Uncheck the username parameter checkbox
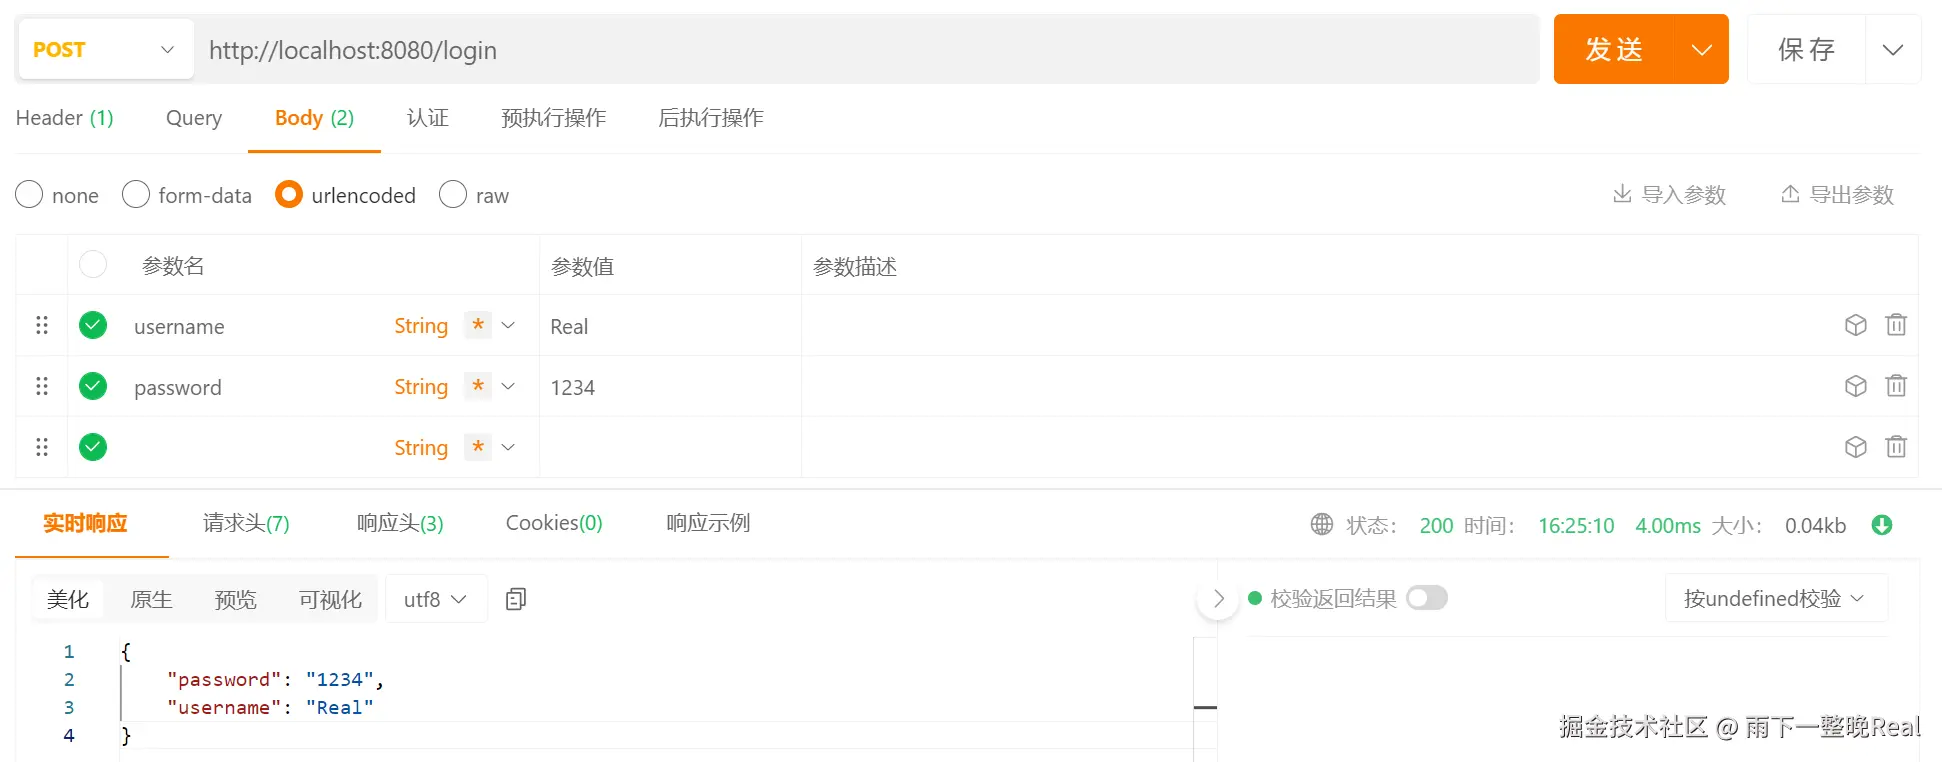The width and height of the screenshot is (1942, 762). pos(93,325)
